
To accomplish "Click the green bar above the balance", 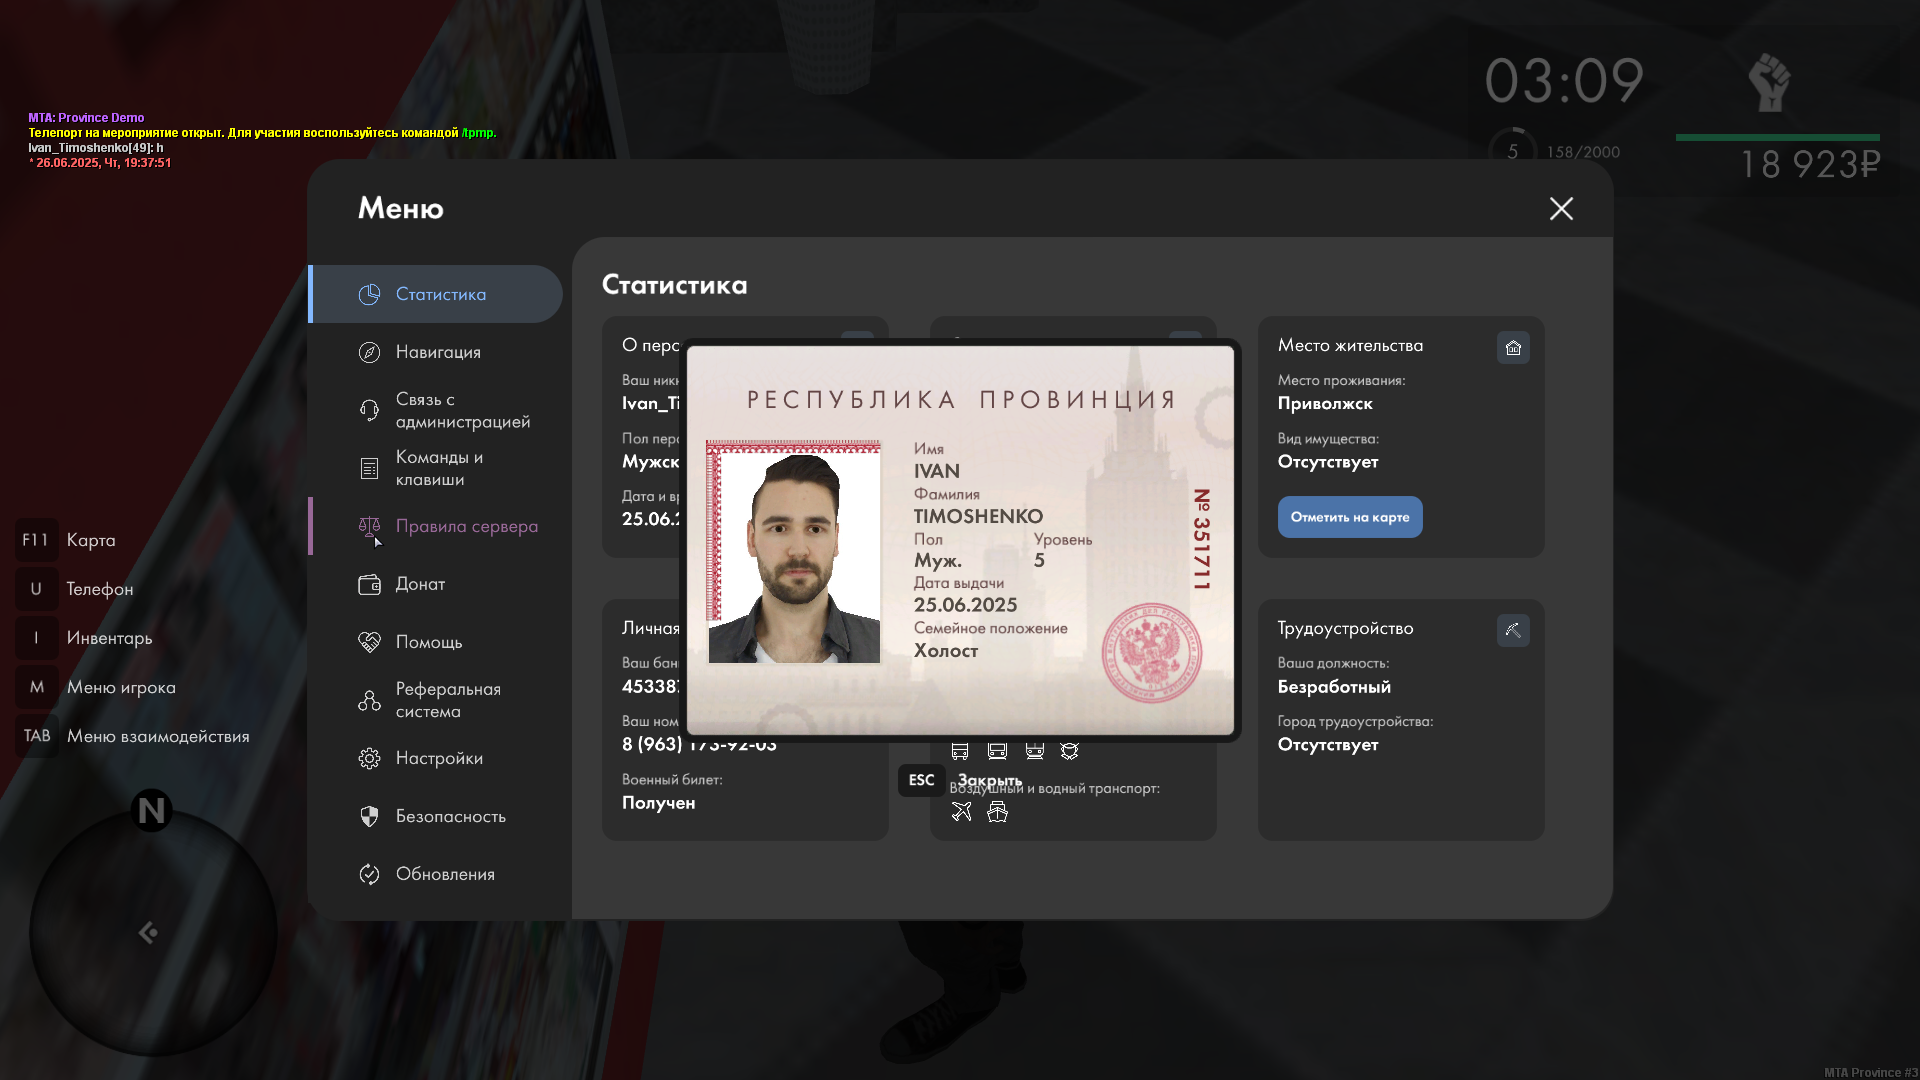I will pyautogui.click(x=1778, y=137).
